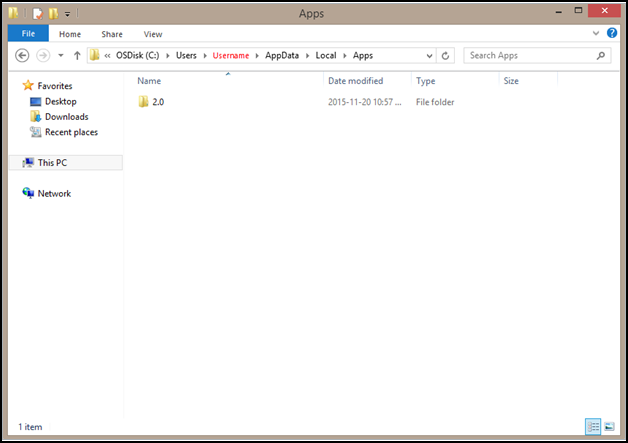Click the Favorites star icon

coord(28,85)
